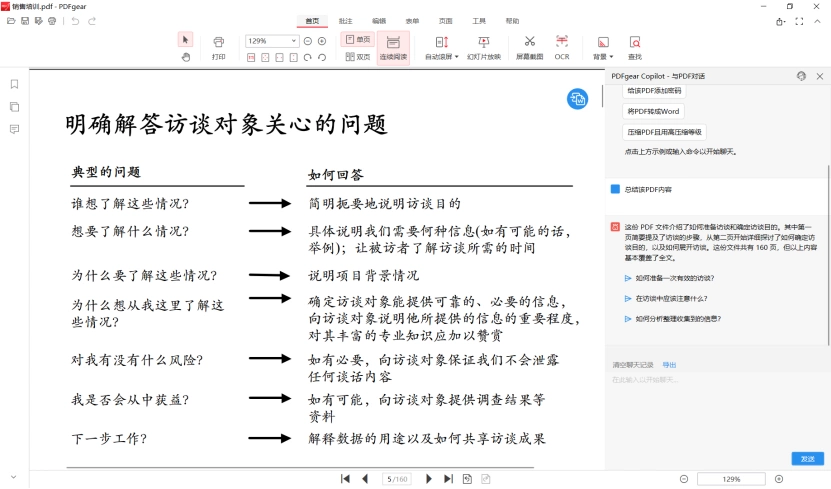Switch to the 工具 (Tools) tab
The height and width of the screenshot is (489, 831).
tap(479, 21)
